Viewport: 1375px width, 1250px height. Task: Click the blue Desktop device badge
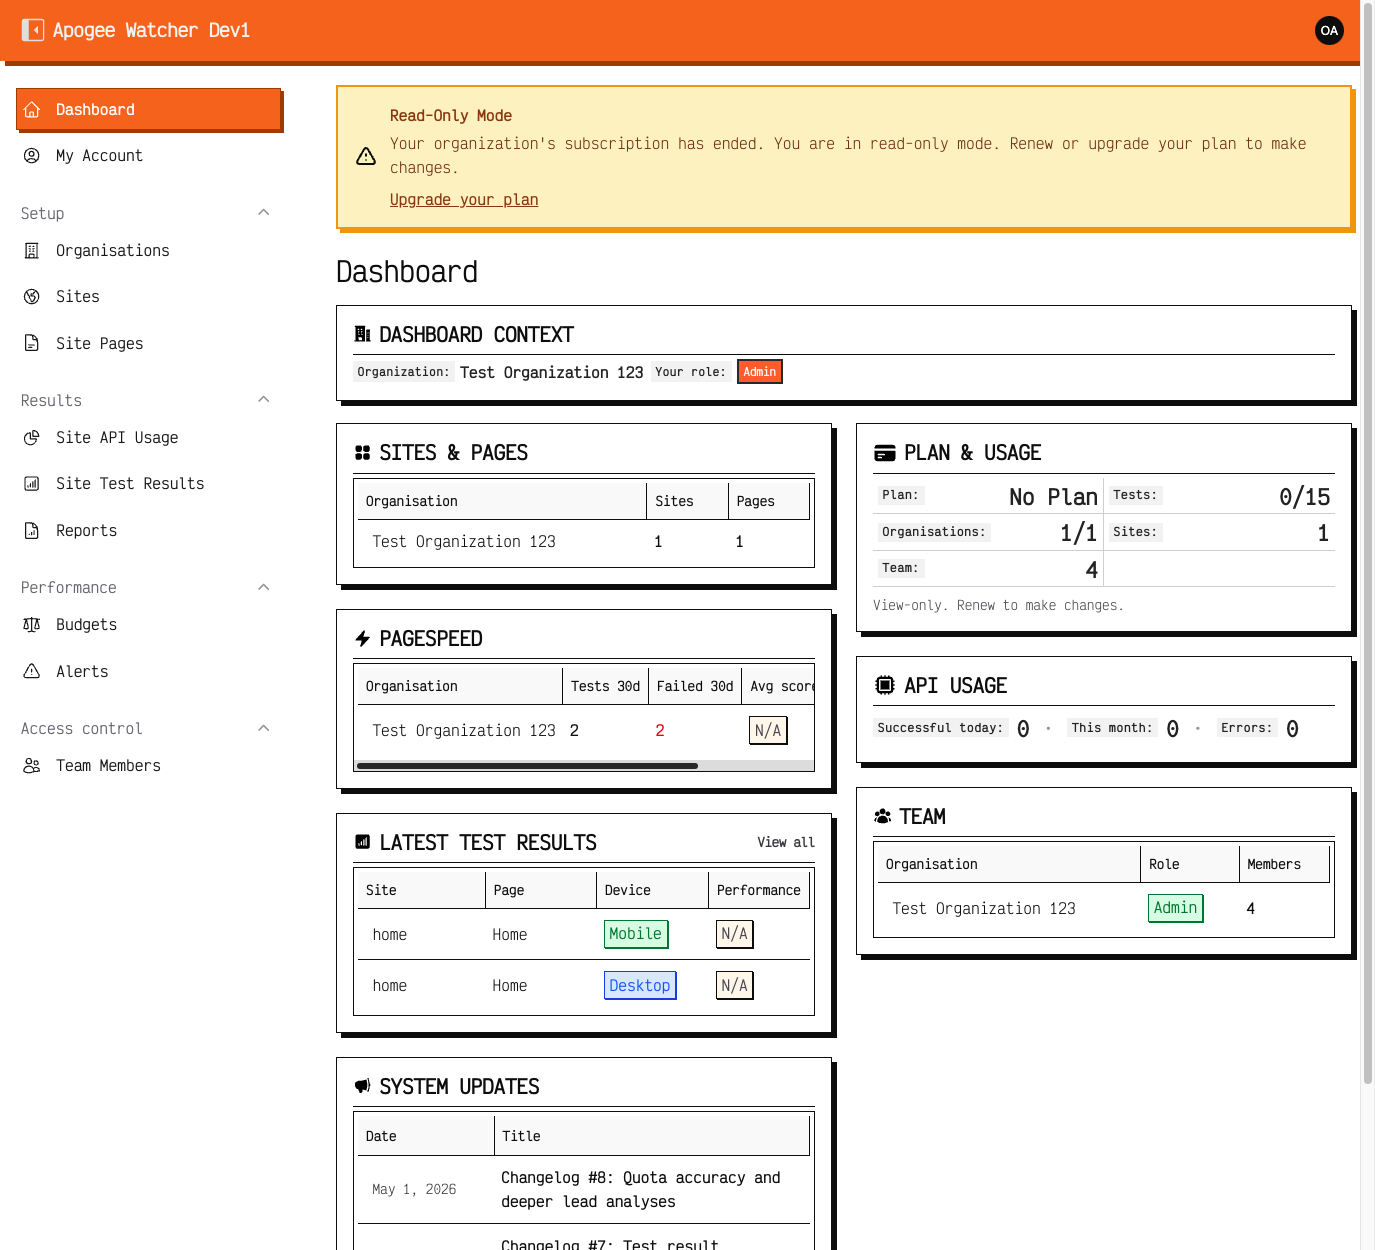[x=640, y=986]
